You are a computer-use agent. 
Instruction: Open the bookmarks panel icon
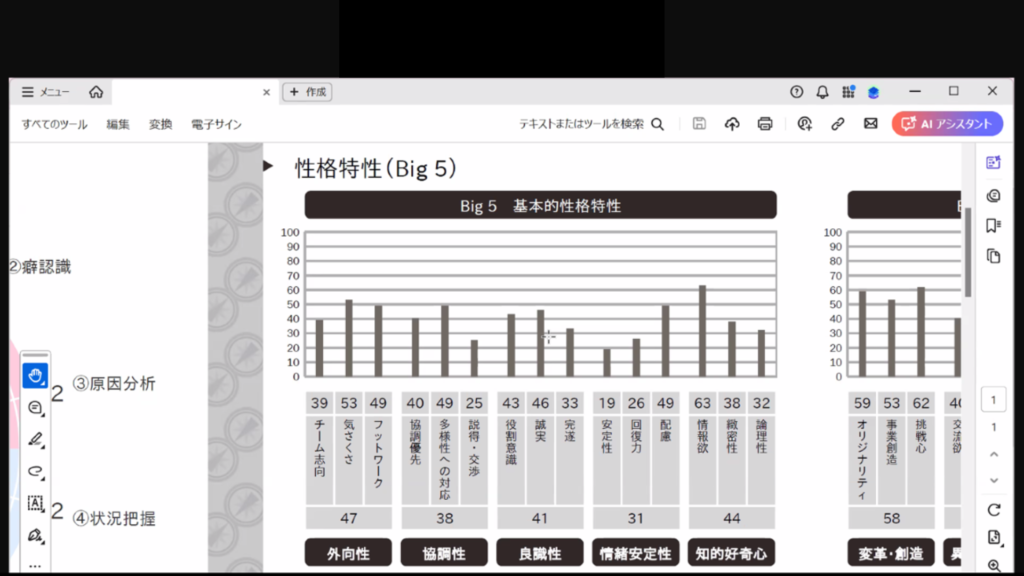pos(993,225)
